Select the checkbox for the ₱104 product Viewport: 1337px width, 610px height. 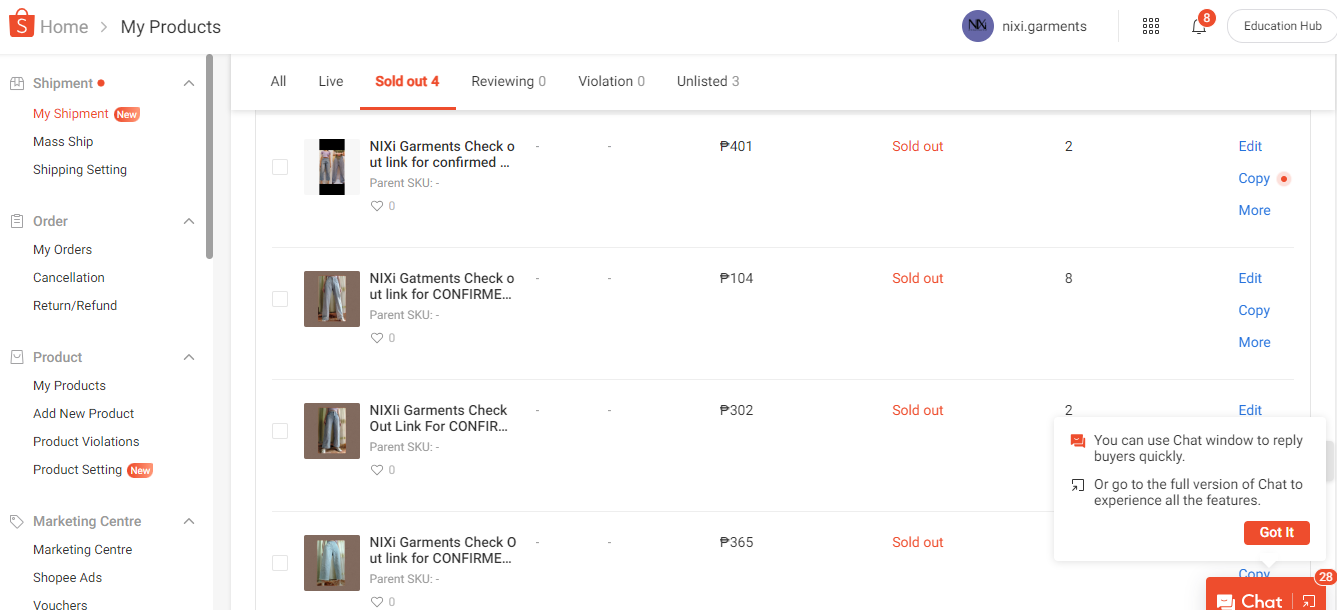[280, 299]
